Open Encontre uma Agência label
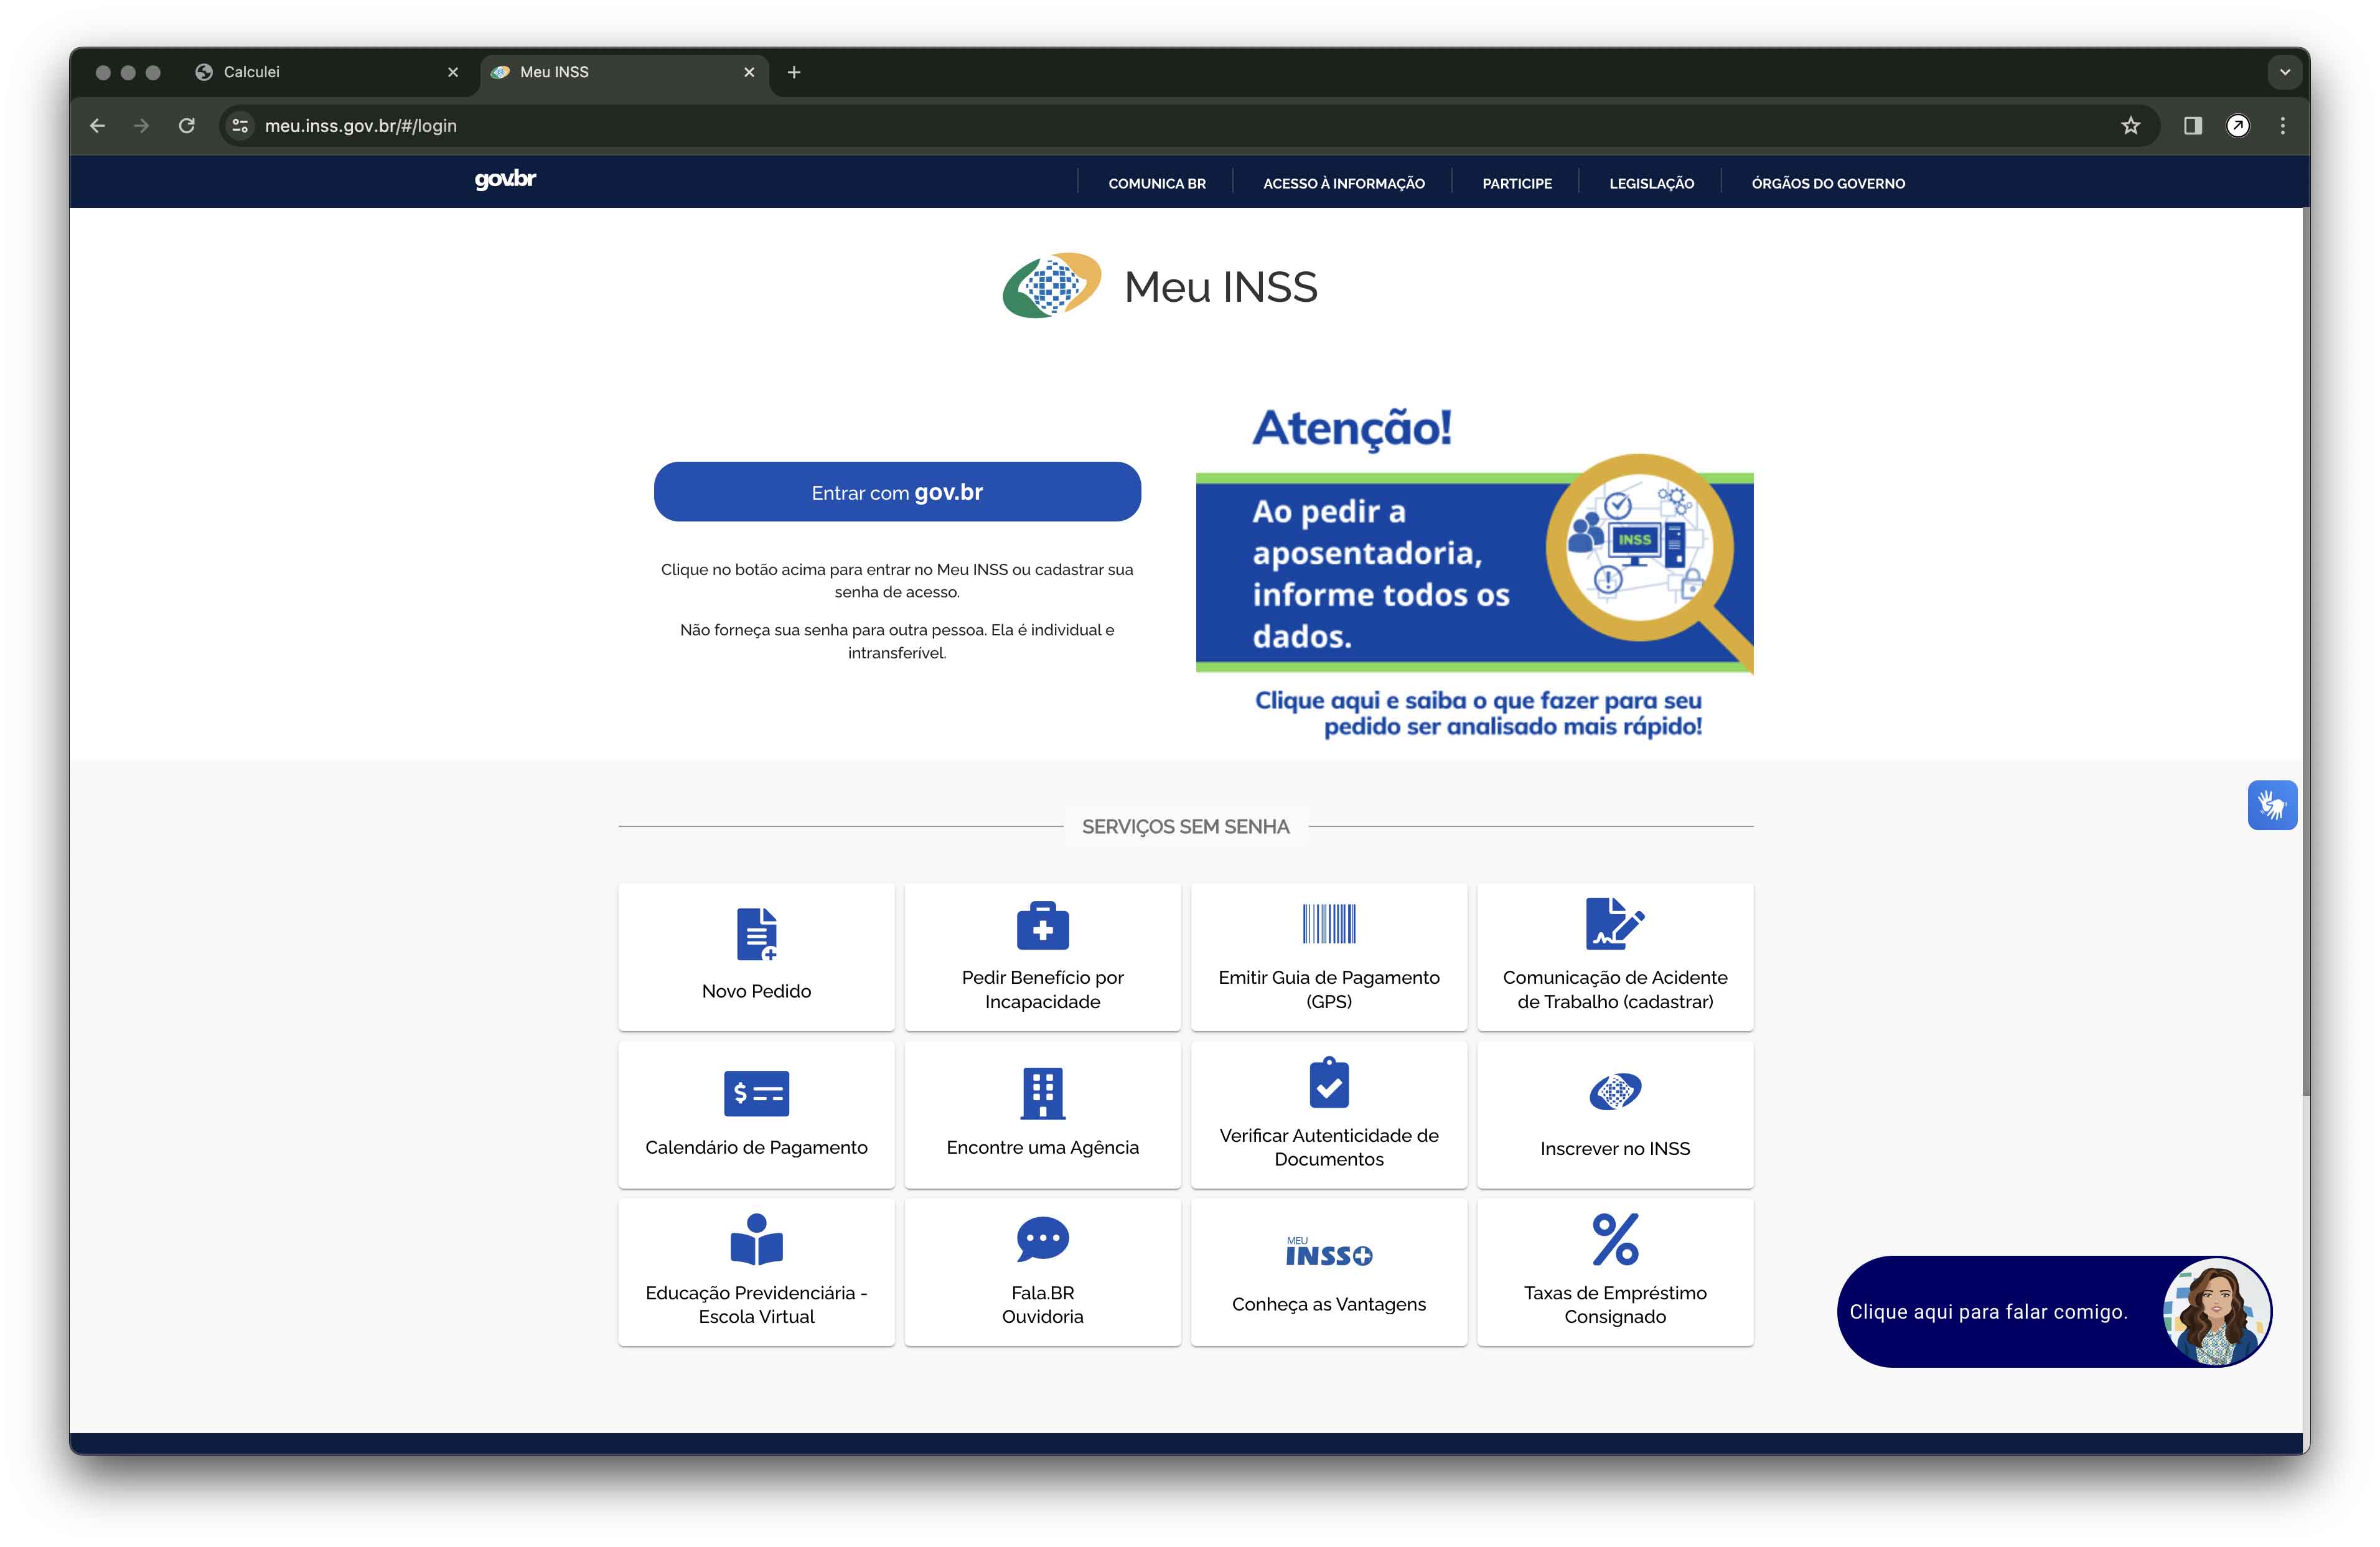Image resolution: width=2380 pixels, height=1547 pixels. (x=1042, y=1148)
